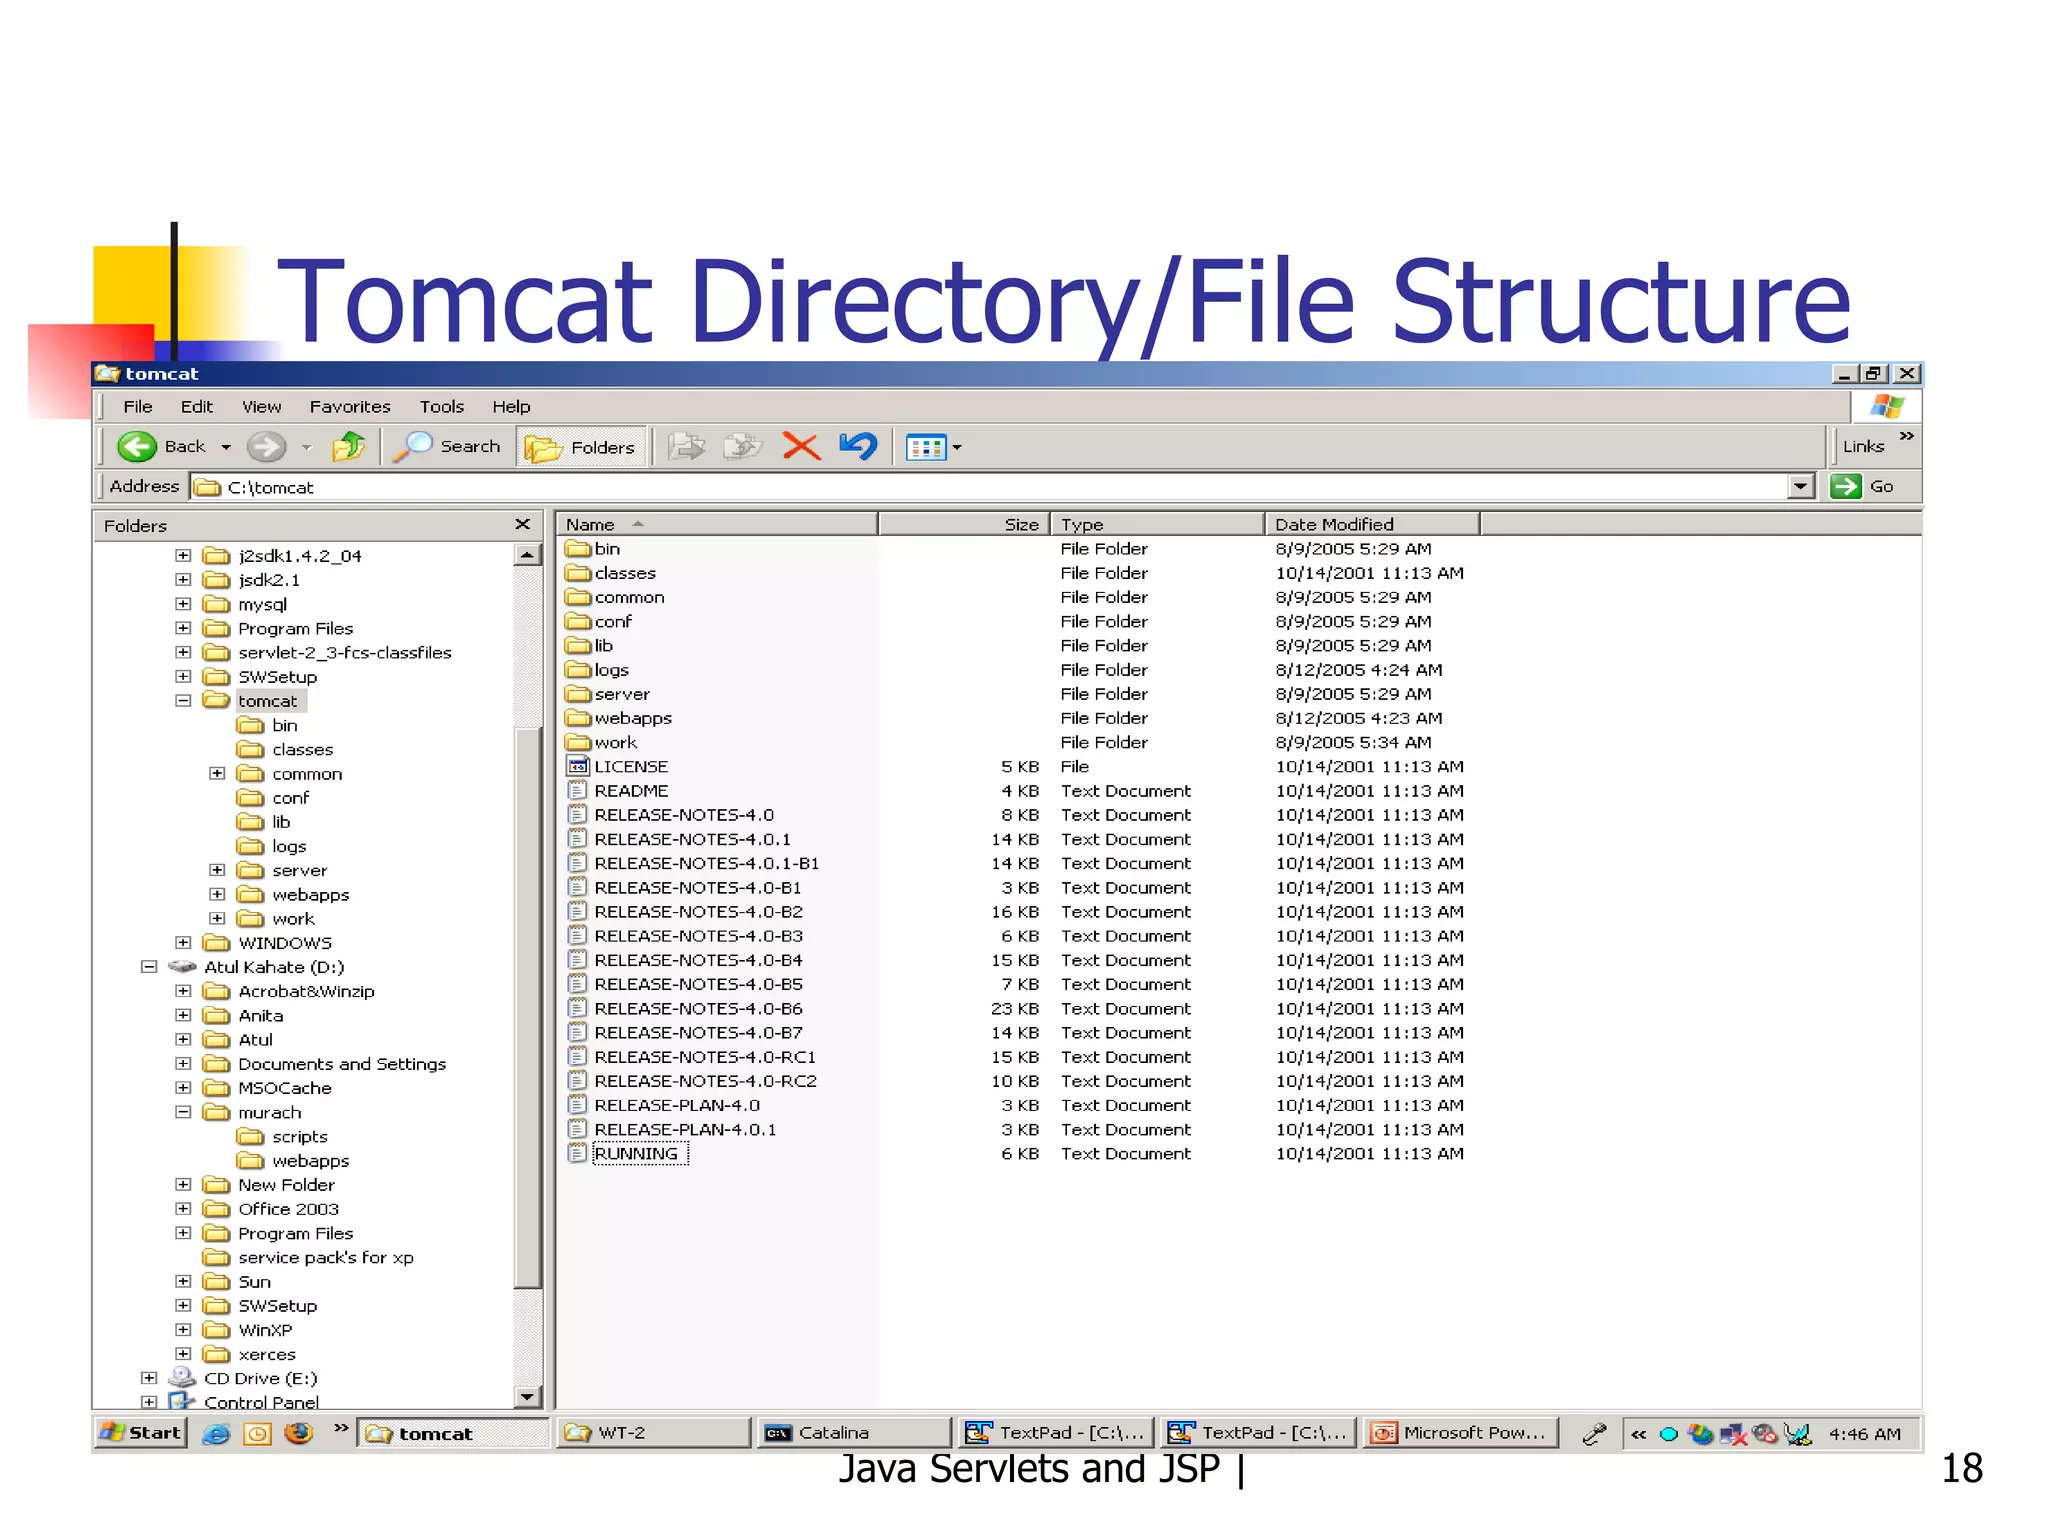
Task: Switch to WT-2 taskbar window
Action: [652, 1432]
